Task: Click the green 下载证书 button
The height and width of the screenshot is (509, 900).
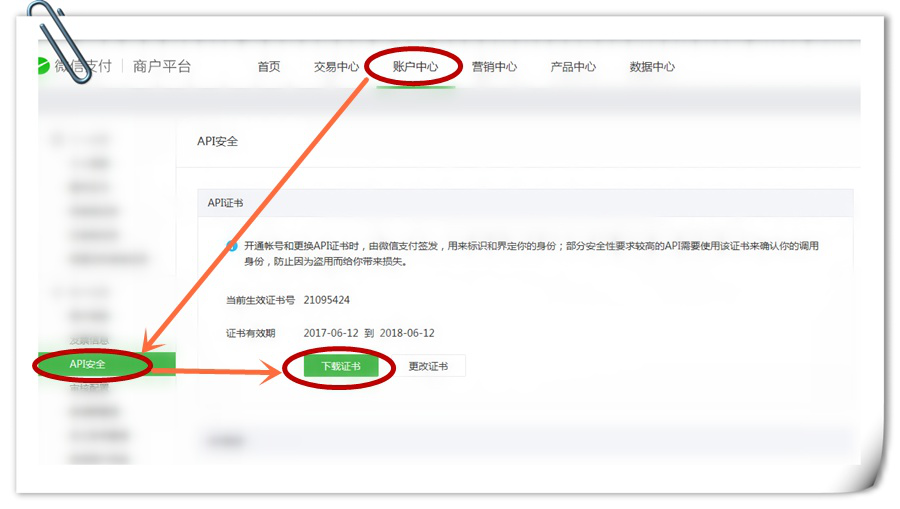Action: click(x=341, y=366)
